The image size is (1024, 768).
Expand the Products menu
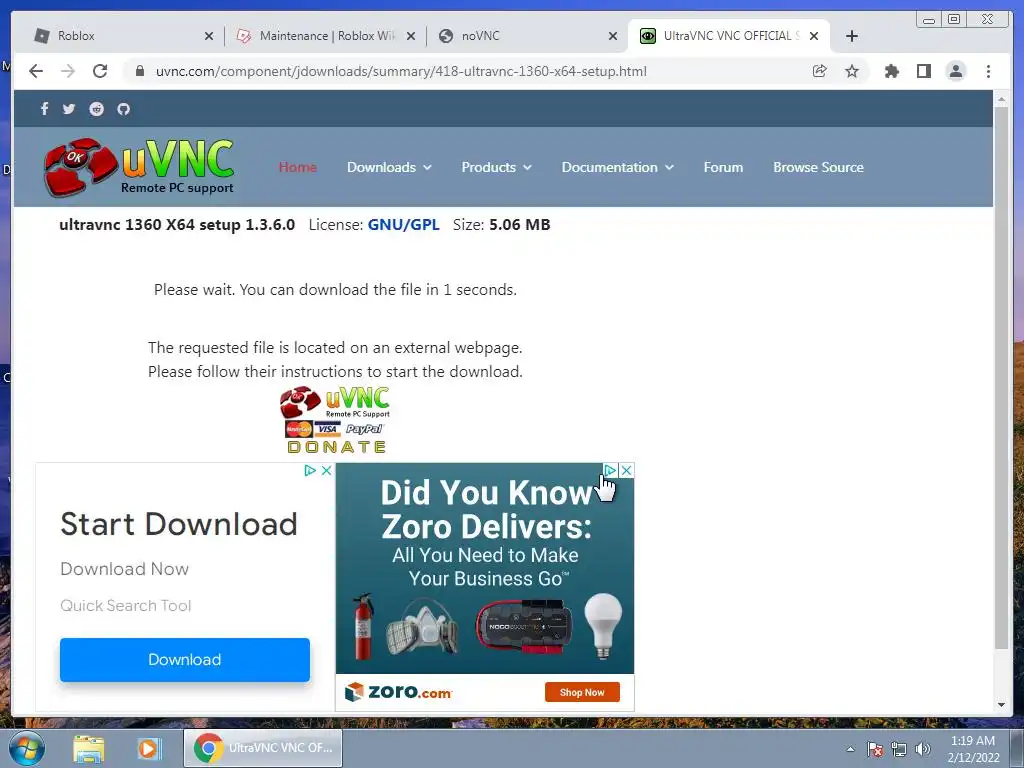[x=496, y=167]
